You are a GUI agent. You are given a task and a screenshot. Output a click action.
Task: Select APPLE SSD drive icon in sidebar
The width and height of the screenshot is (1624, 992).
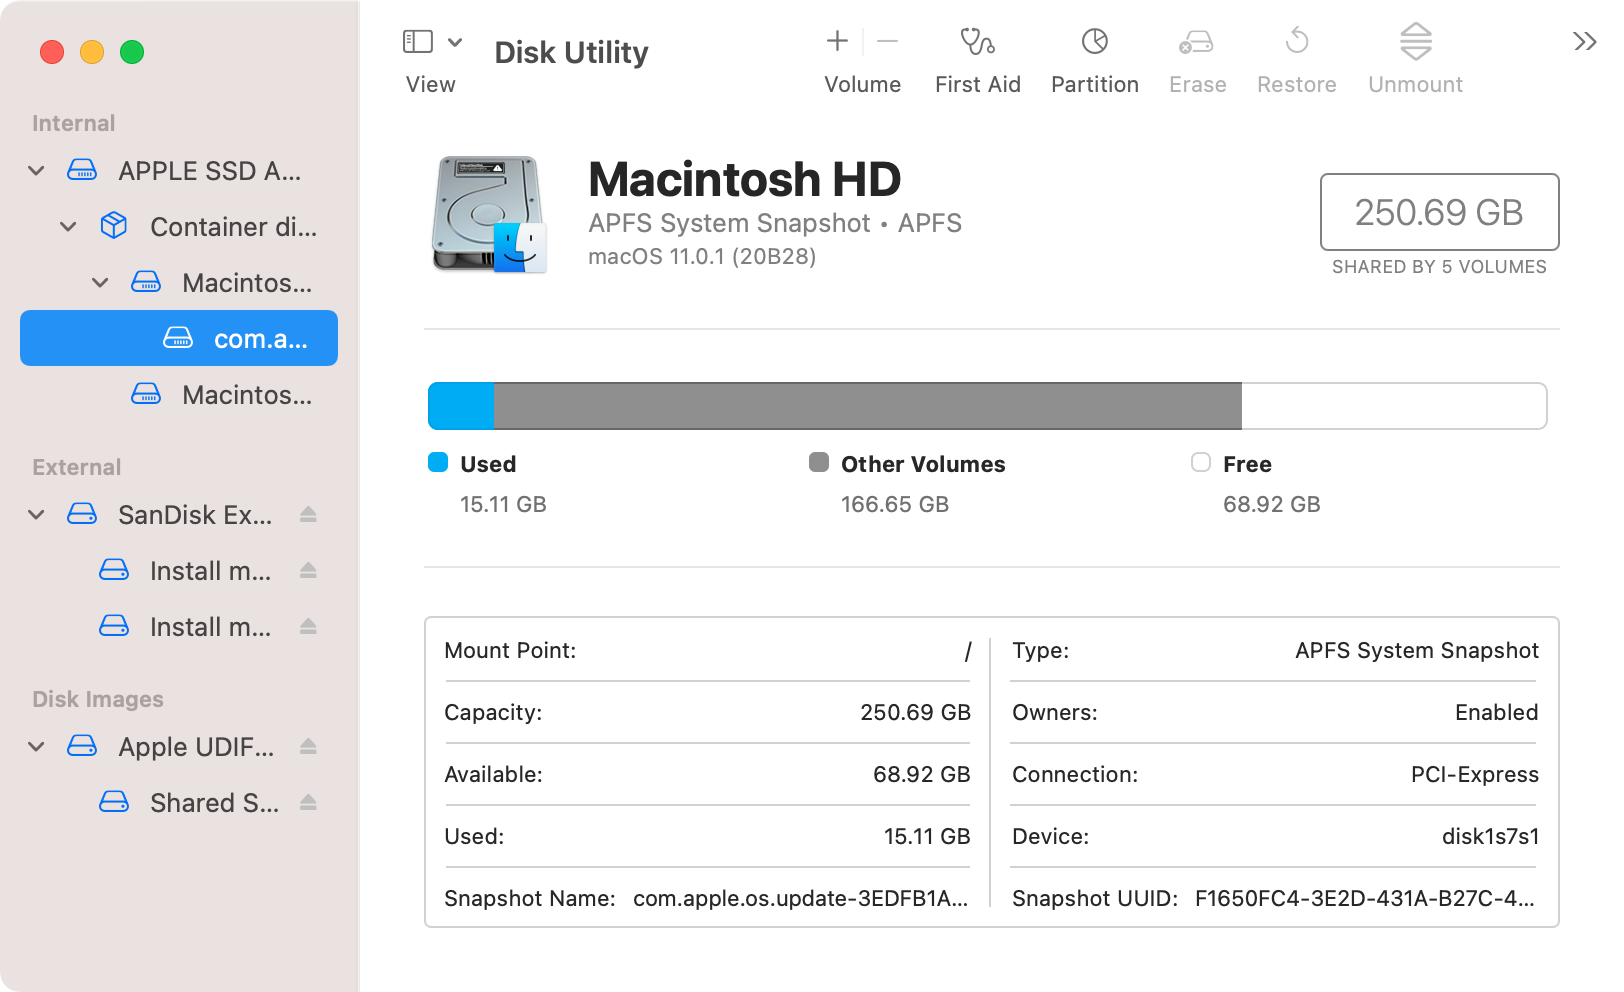click(x=82, y=170)
